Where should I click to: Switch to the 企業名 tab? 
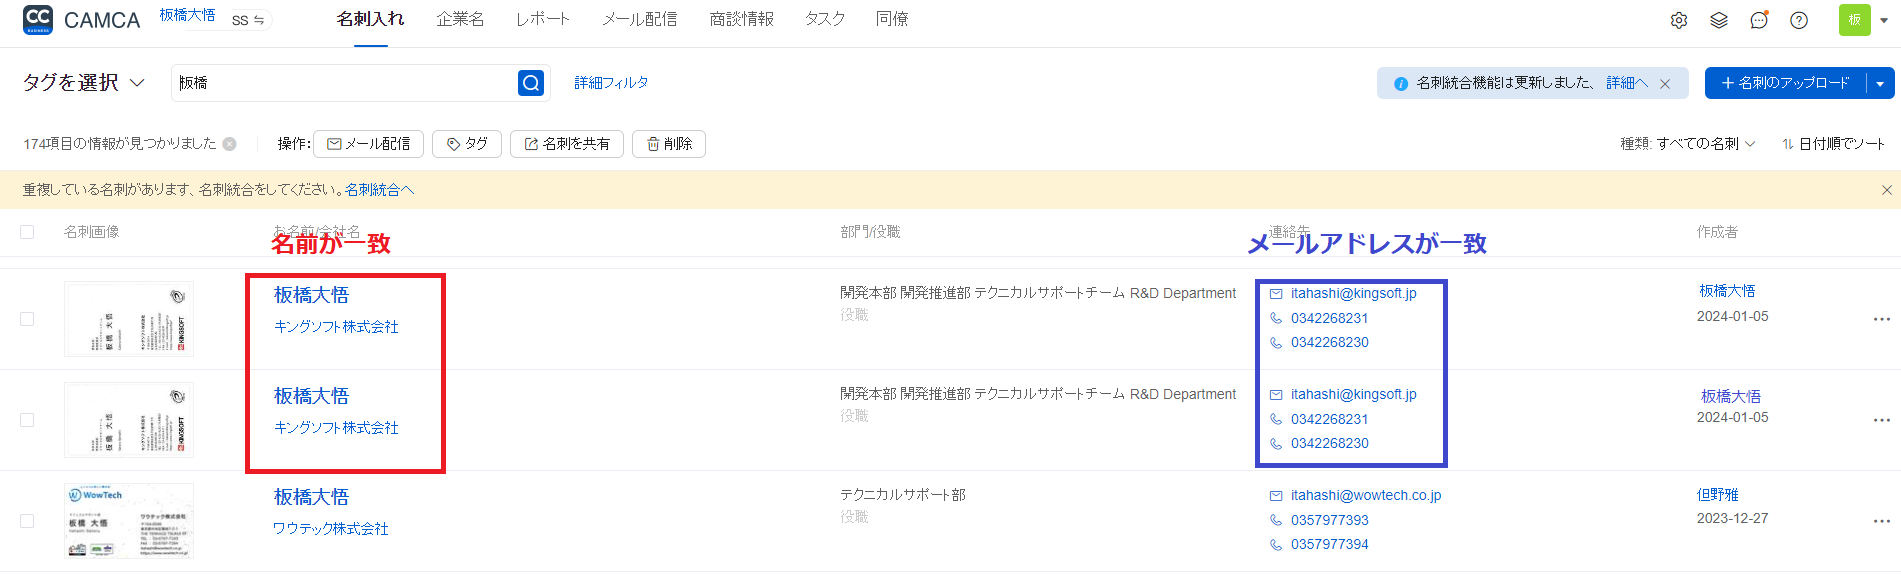(x=460, y=19)
